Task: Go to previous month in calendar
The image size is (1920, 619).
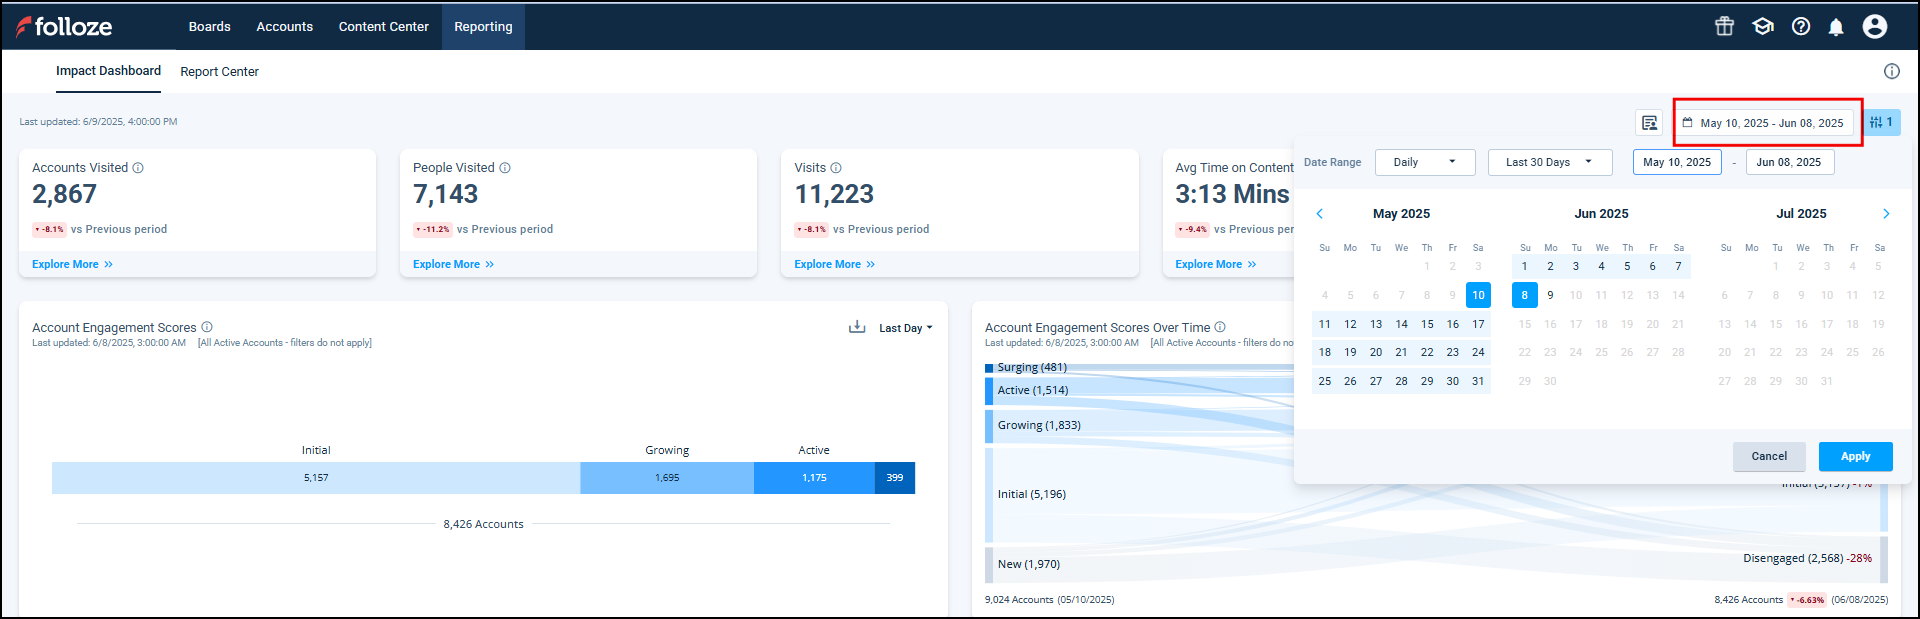Action: tap(1320, 214)
